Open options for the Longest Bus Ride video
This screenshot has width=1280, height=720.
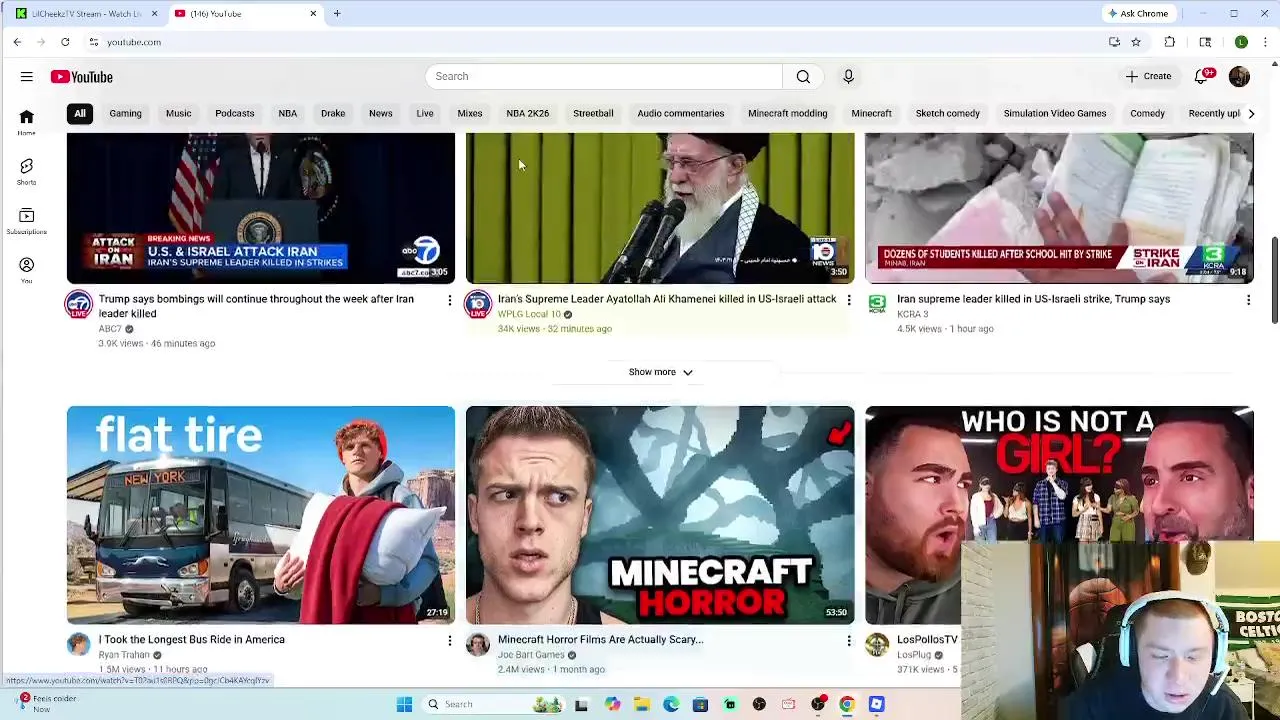tap(449, 640)
